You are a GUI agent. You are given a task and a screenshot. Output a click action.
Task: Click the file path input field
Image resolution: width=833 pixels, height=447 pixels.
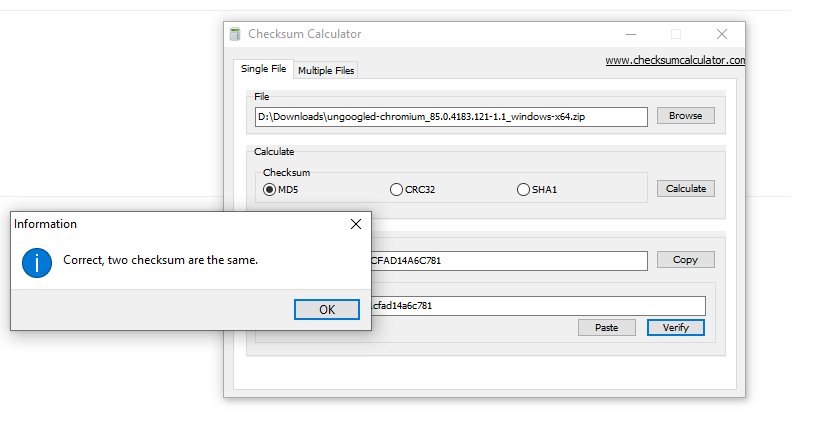click(451, 117)
